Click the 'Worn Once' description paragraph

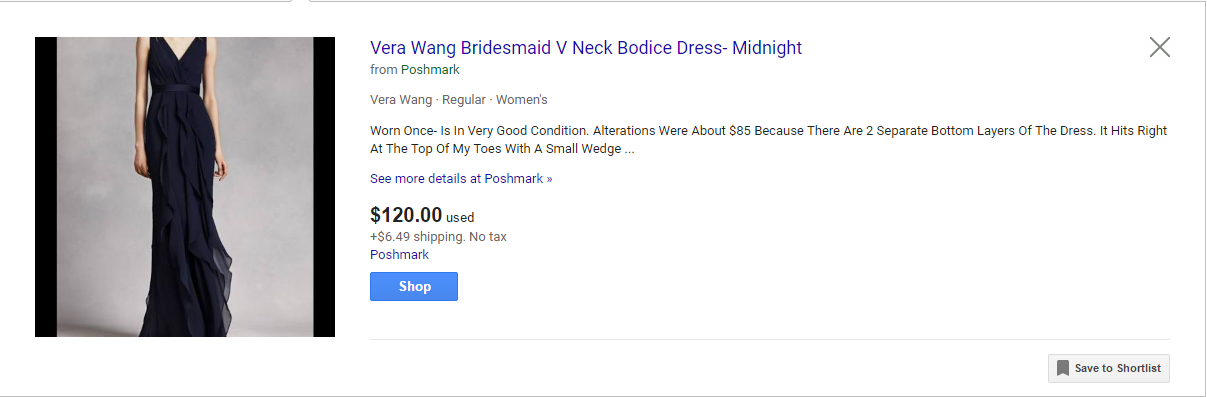pyautogui.click(x=769, y=140)
